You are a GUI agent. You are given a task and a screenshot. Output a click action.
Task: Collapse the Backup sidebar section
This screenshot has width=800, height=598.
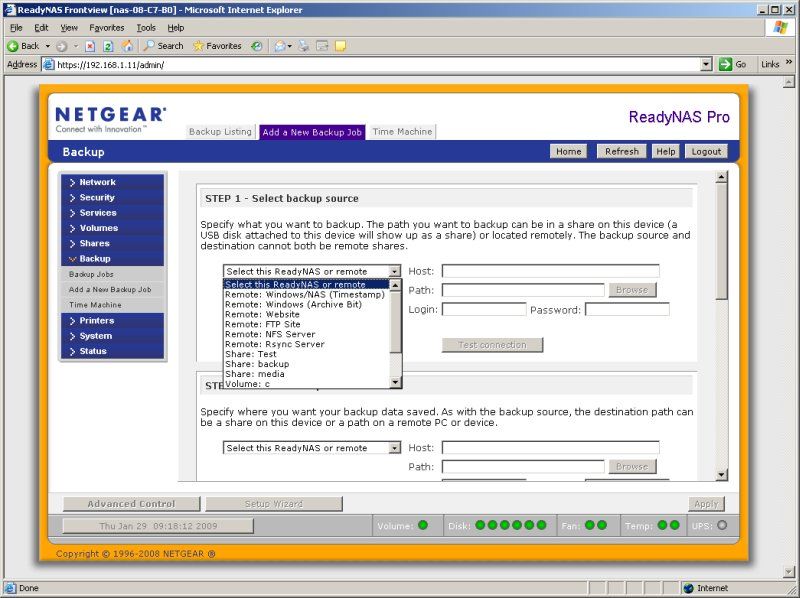point(112,259)
